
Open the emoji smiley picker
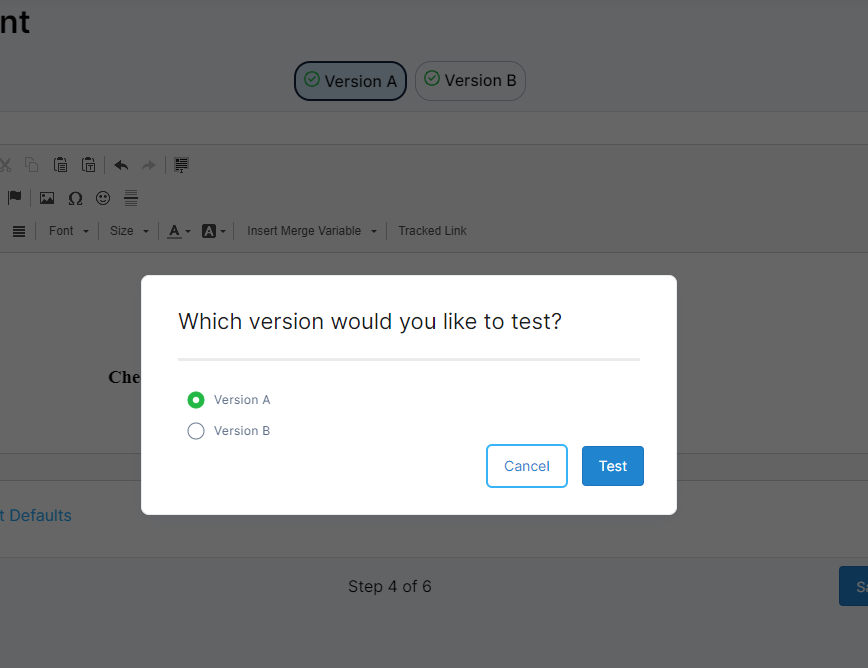103,198
